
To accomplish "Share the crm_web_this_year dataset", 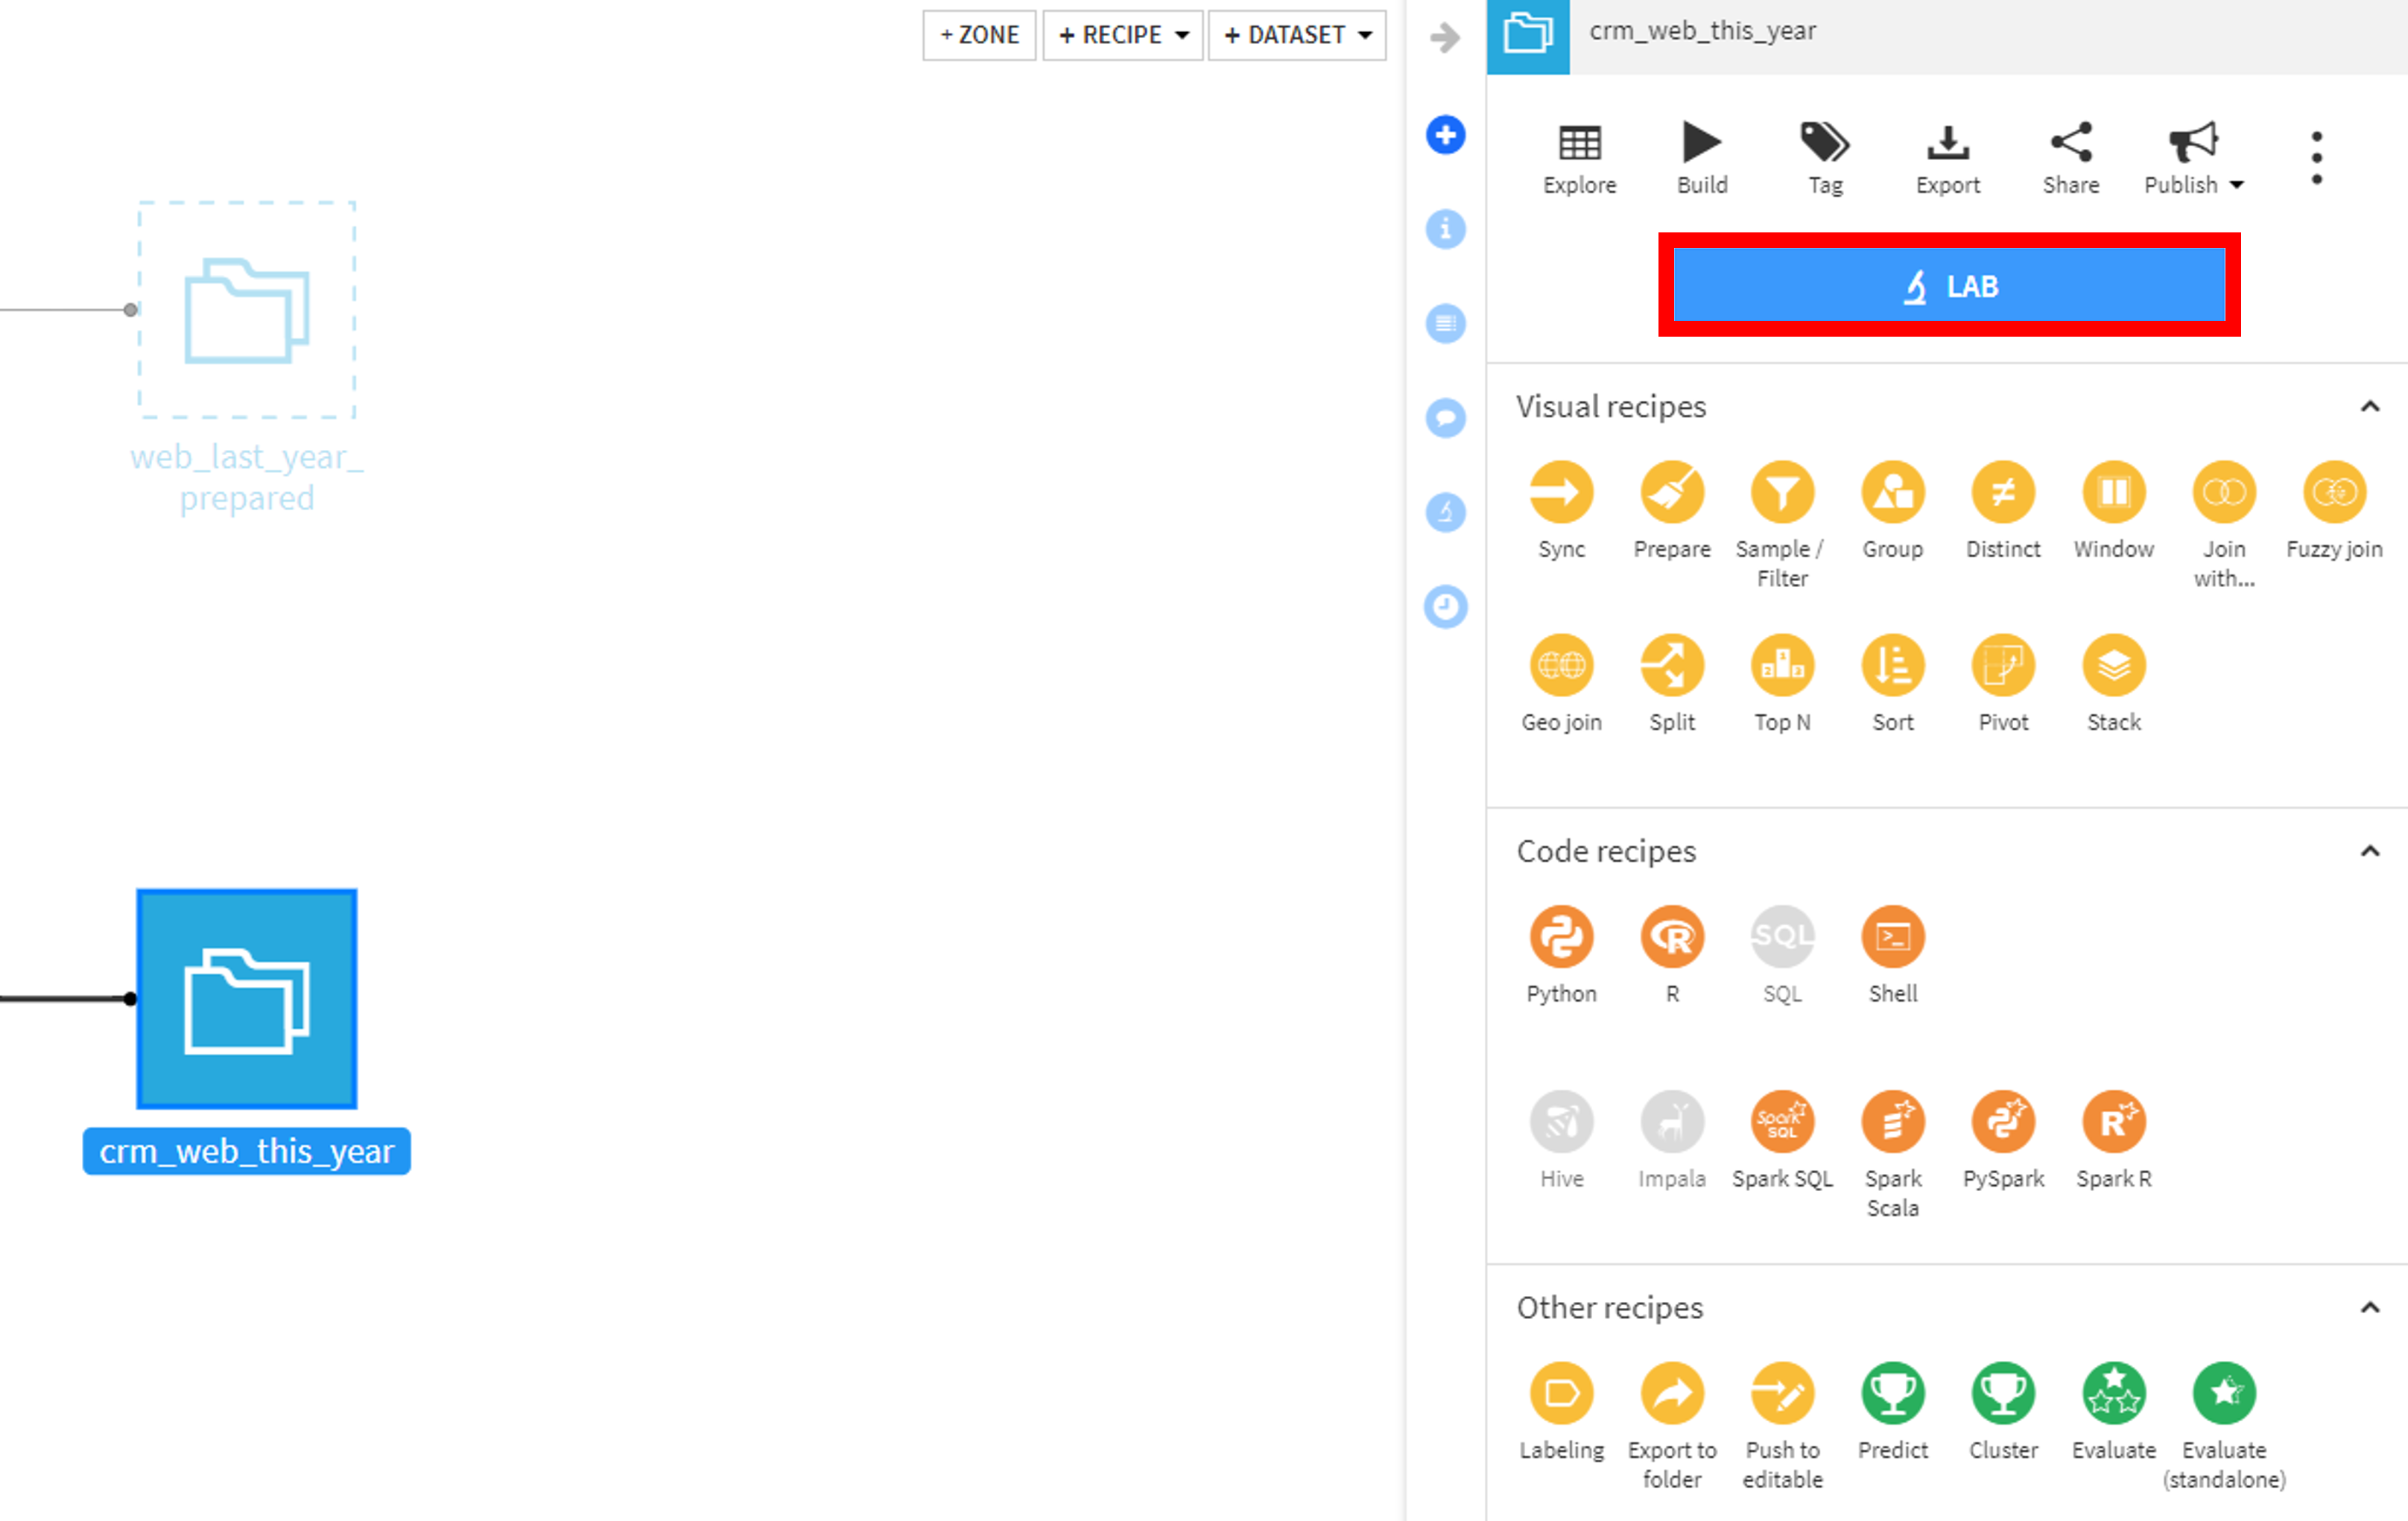I will click(2071, 159).
